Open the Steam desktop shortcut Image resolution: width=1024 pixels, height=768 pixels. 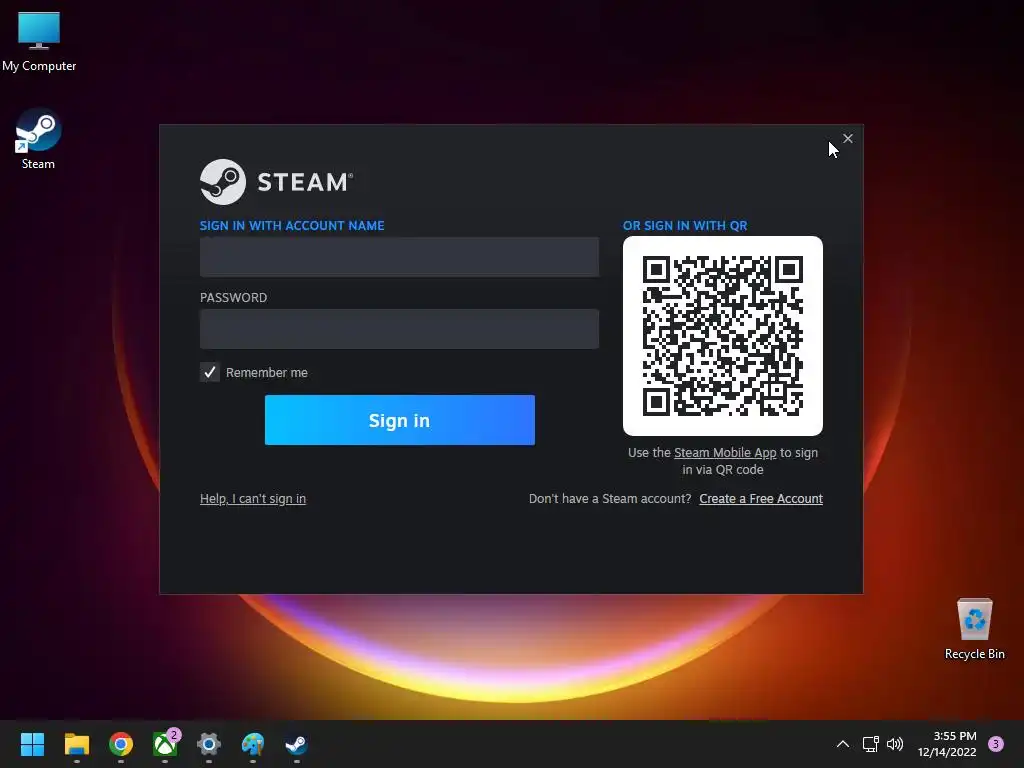[x=39, y=138]
